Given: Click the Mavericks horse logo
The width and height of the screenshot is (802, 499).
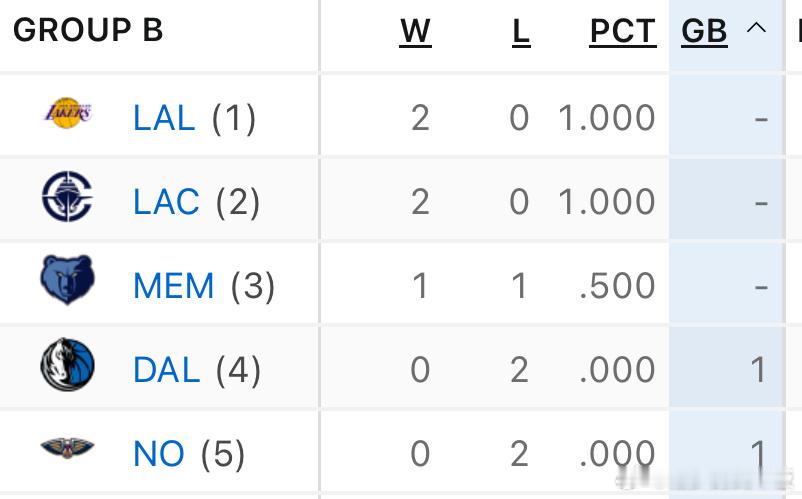Looking at the screenshot, I should (67, 365).
